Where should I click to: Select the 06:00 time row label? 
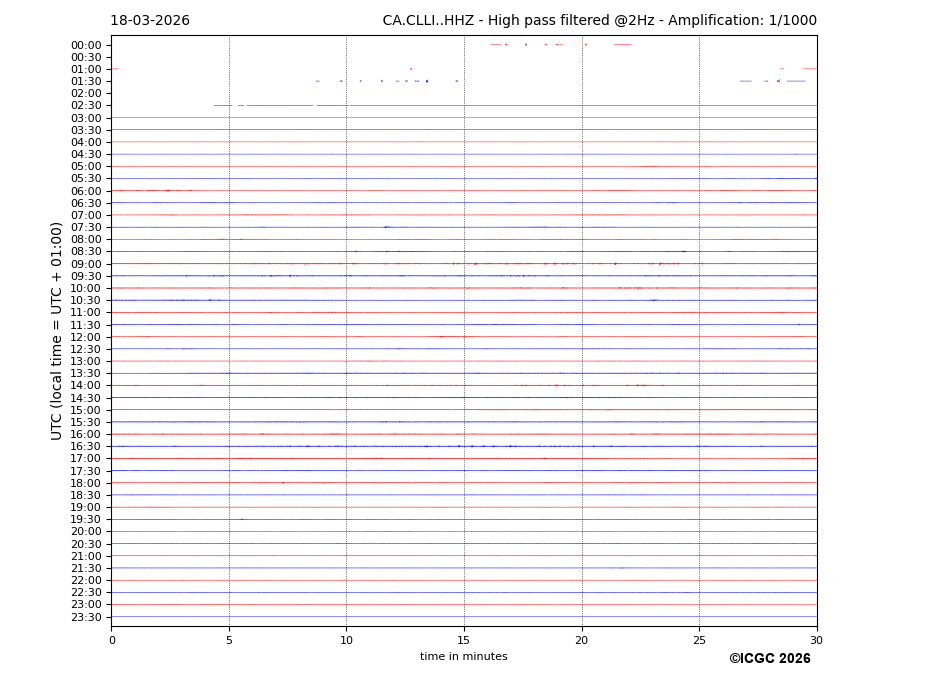(86, 191)
